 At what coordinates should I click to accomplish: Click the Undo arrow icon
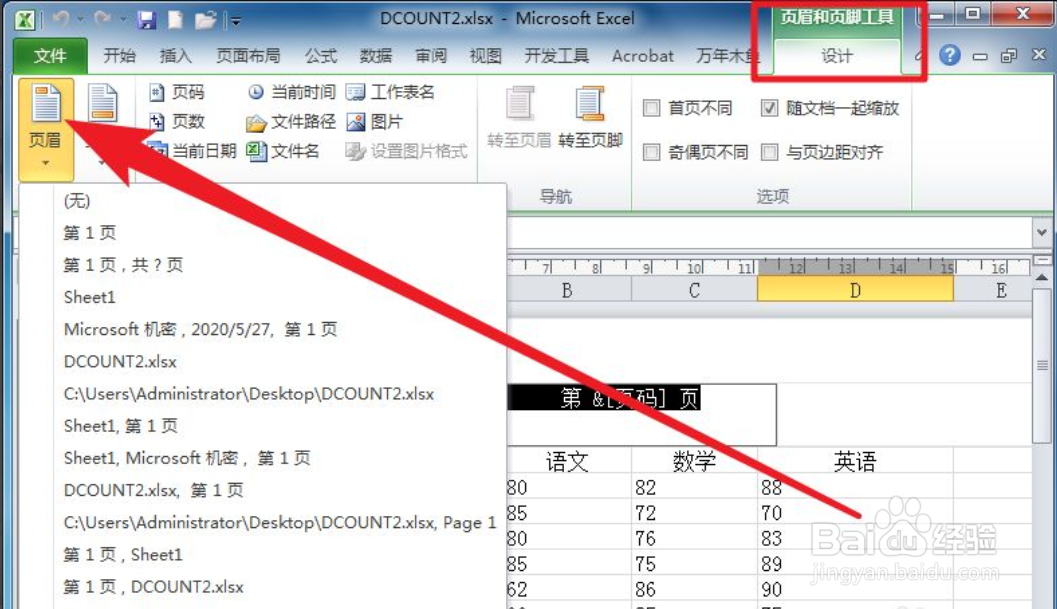60,20
